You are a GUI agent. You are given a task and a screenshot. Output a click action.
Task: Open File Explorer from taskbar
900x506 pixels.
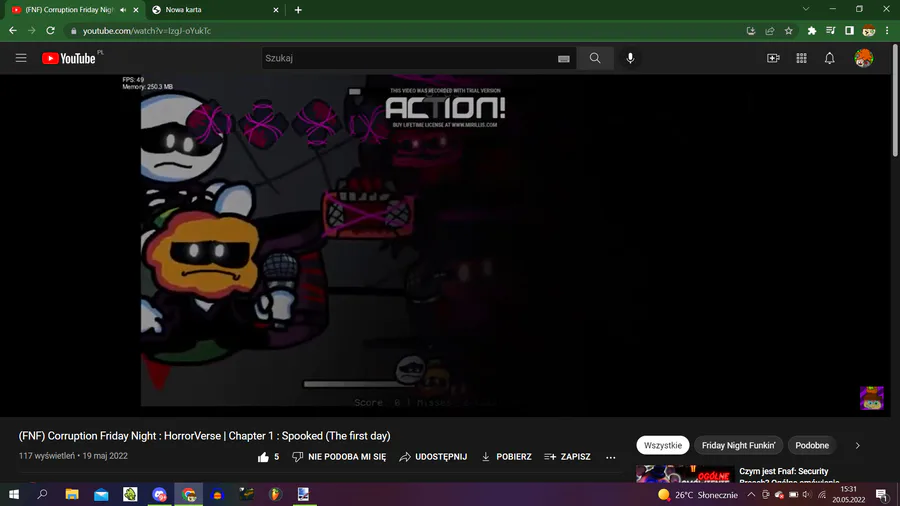coord(72,494)
